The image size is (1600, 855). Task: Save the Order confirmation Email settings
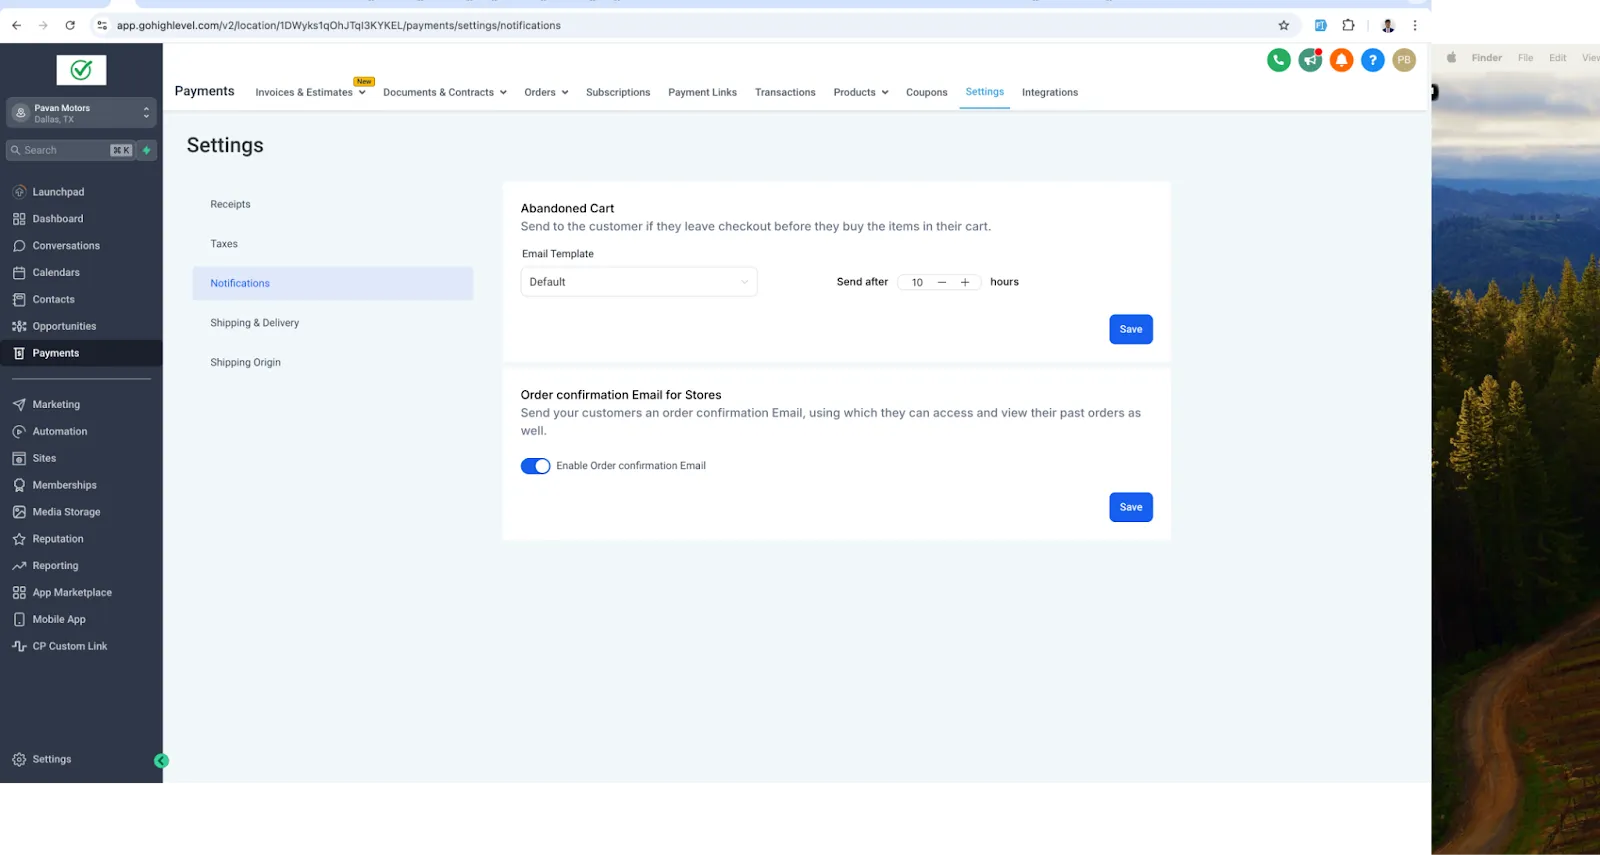(x=1131, y=507)
